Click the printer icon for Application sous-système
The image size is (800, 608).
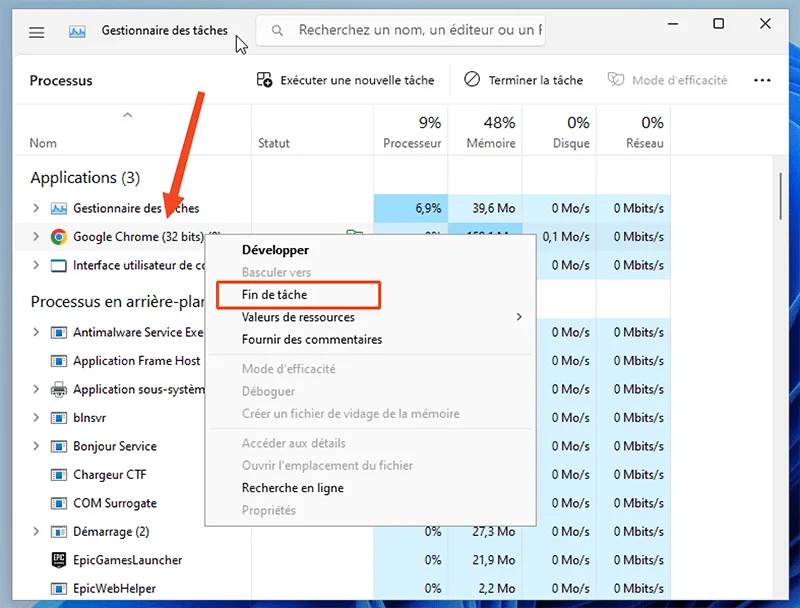point(59,389)
